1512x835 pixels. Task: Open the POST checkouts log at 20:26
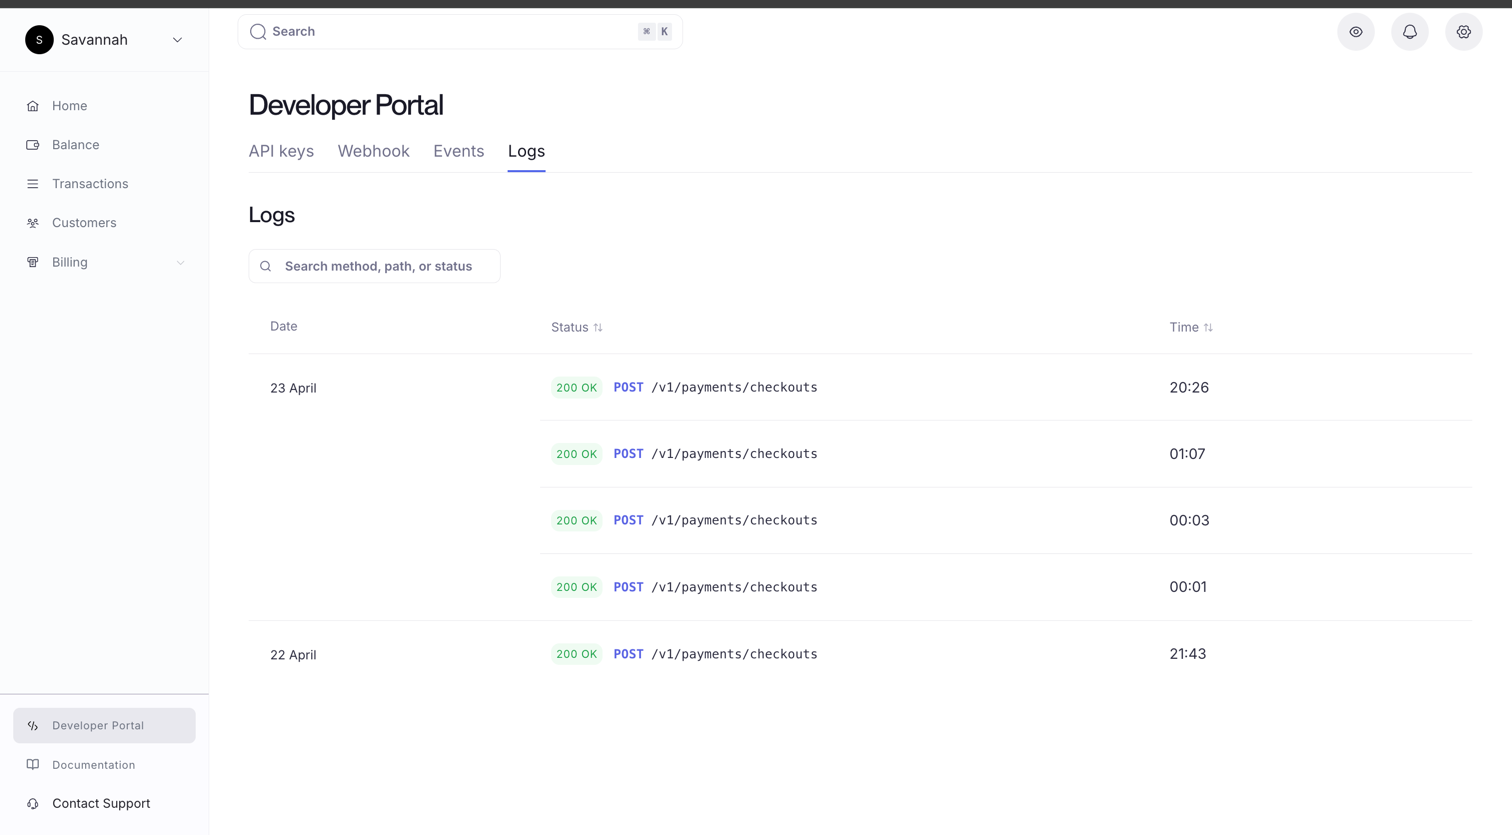(x=715, y=388)
